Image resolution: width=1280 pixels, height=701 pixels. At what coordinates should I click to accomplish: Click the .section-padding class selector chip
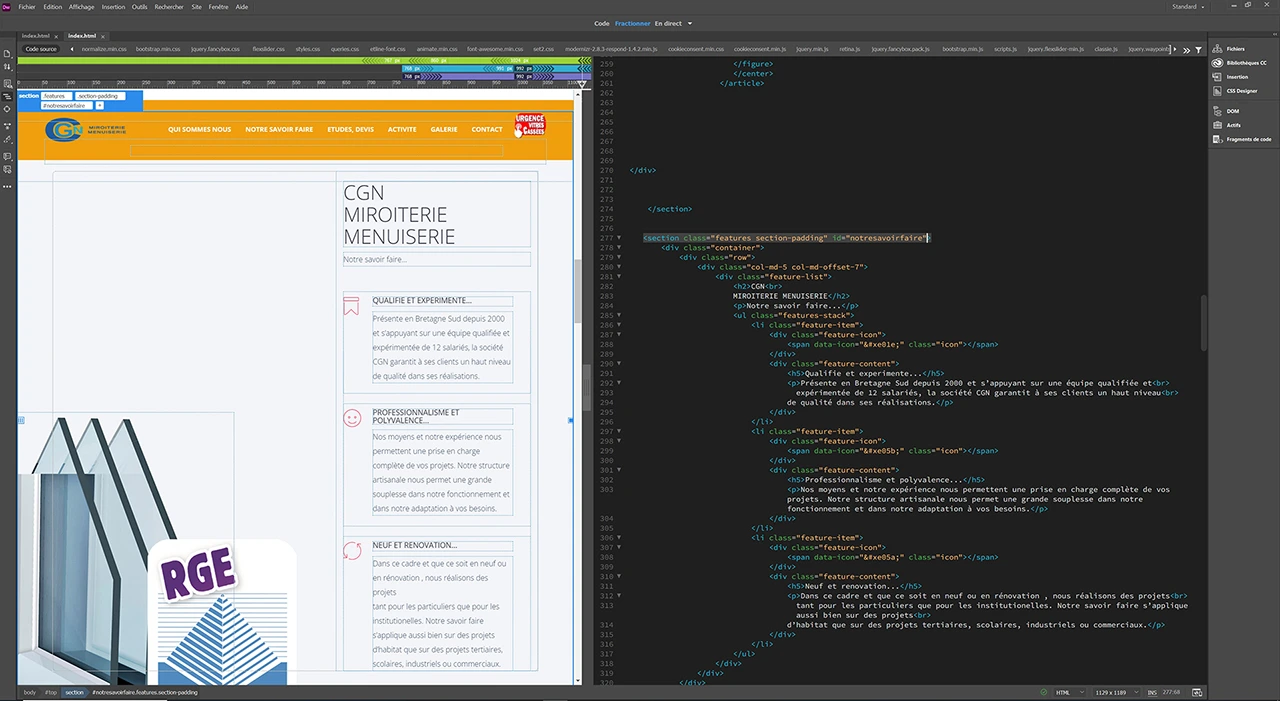point(100,96)
